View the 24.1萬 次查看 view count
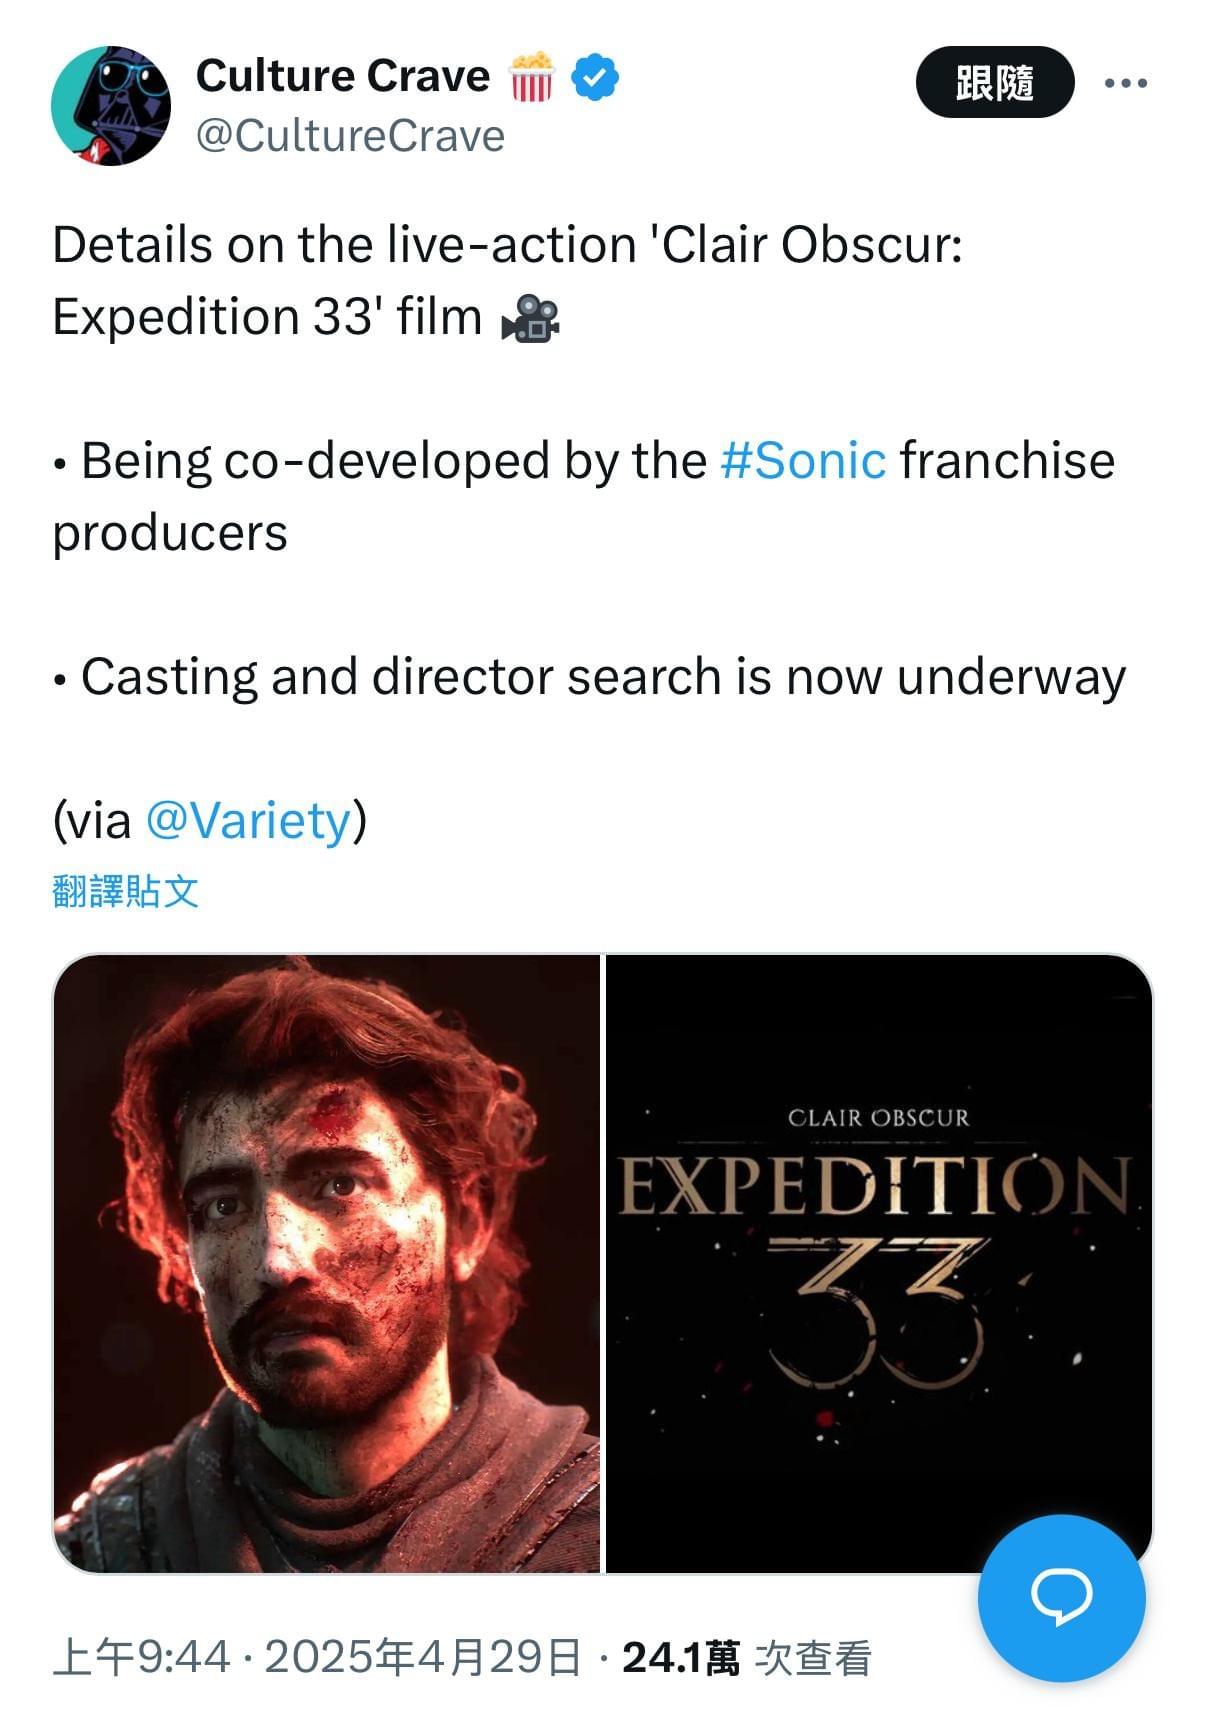Screen dimensions: 1206x1732 [746, 1658]
